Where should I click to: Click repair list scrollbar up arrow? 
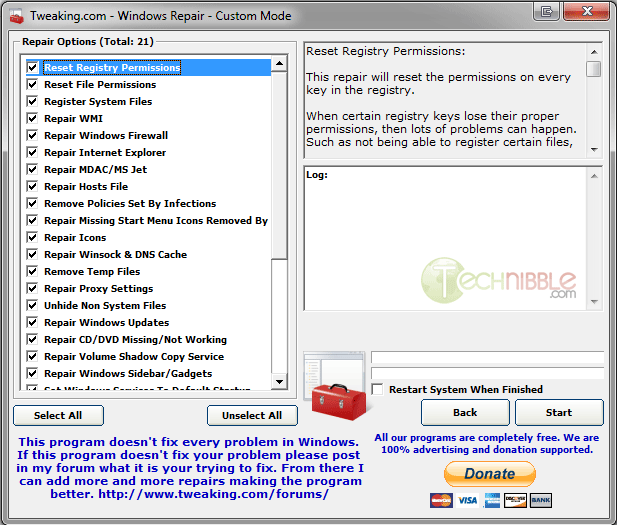click(x=280, y=63)
